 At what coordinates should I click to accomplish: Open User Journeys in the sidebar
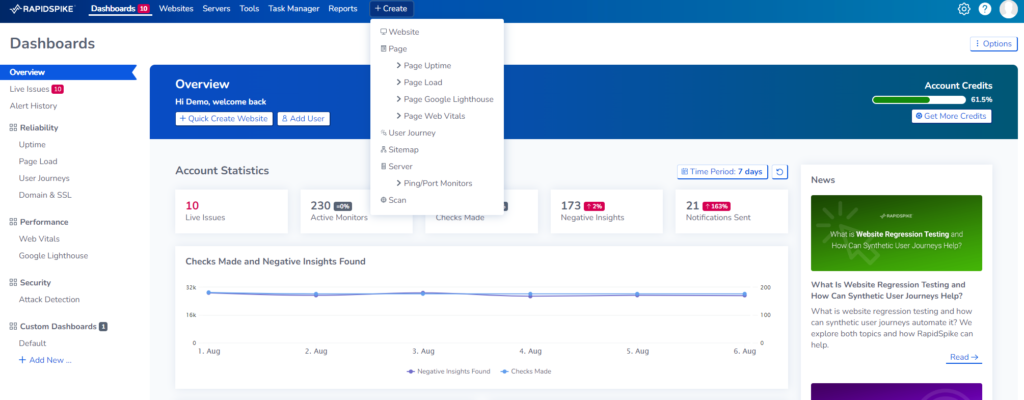pyautogui.click(x=44, y=178)
